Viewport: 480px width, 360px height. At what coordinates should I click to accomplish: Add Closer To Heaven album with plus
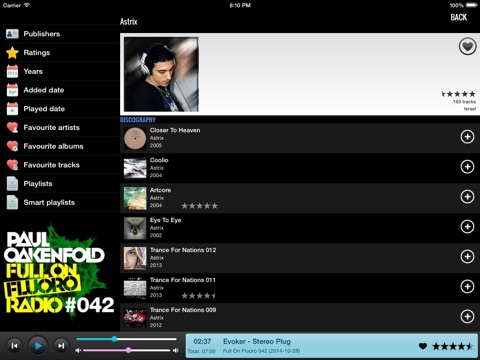point(467,137)
